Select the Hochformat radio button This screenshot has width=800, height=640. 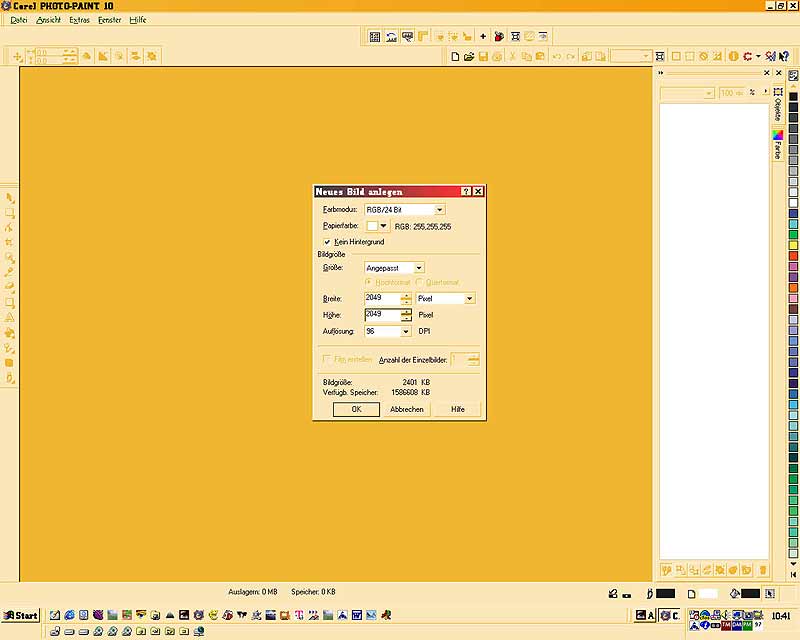coord(369,282)
